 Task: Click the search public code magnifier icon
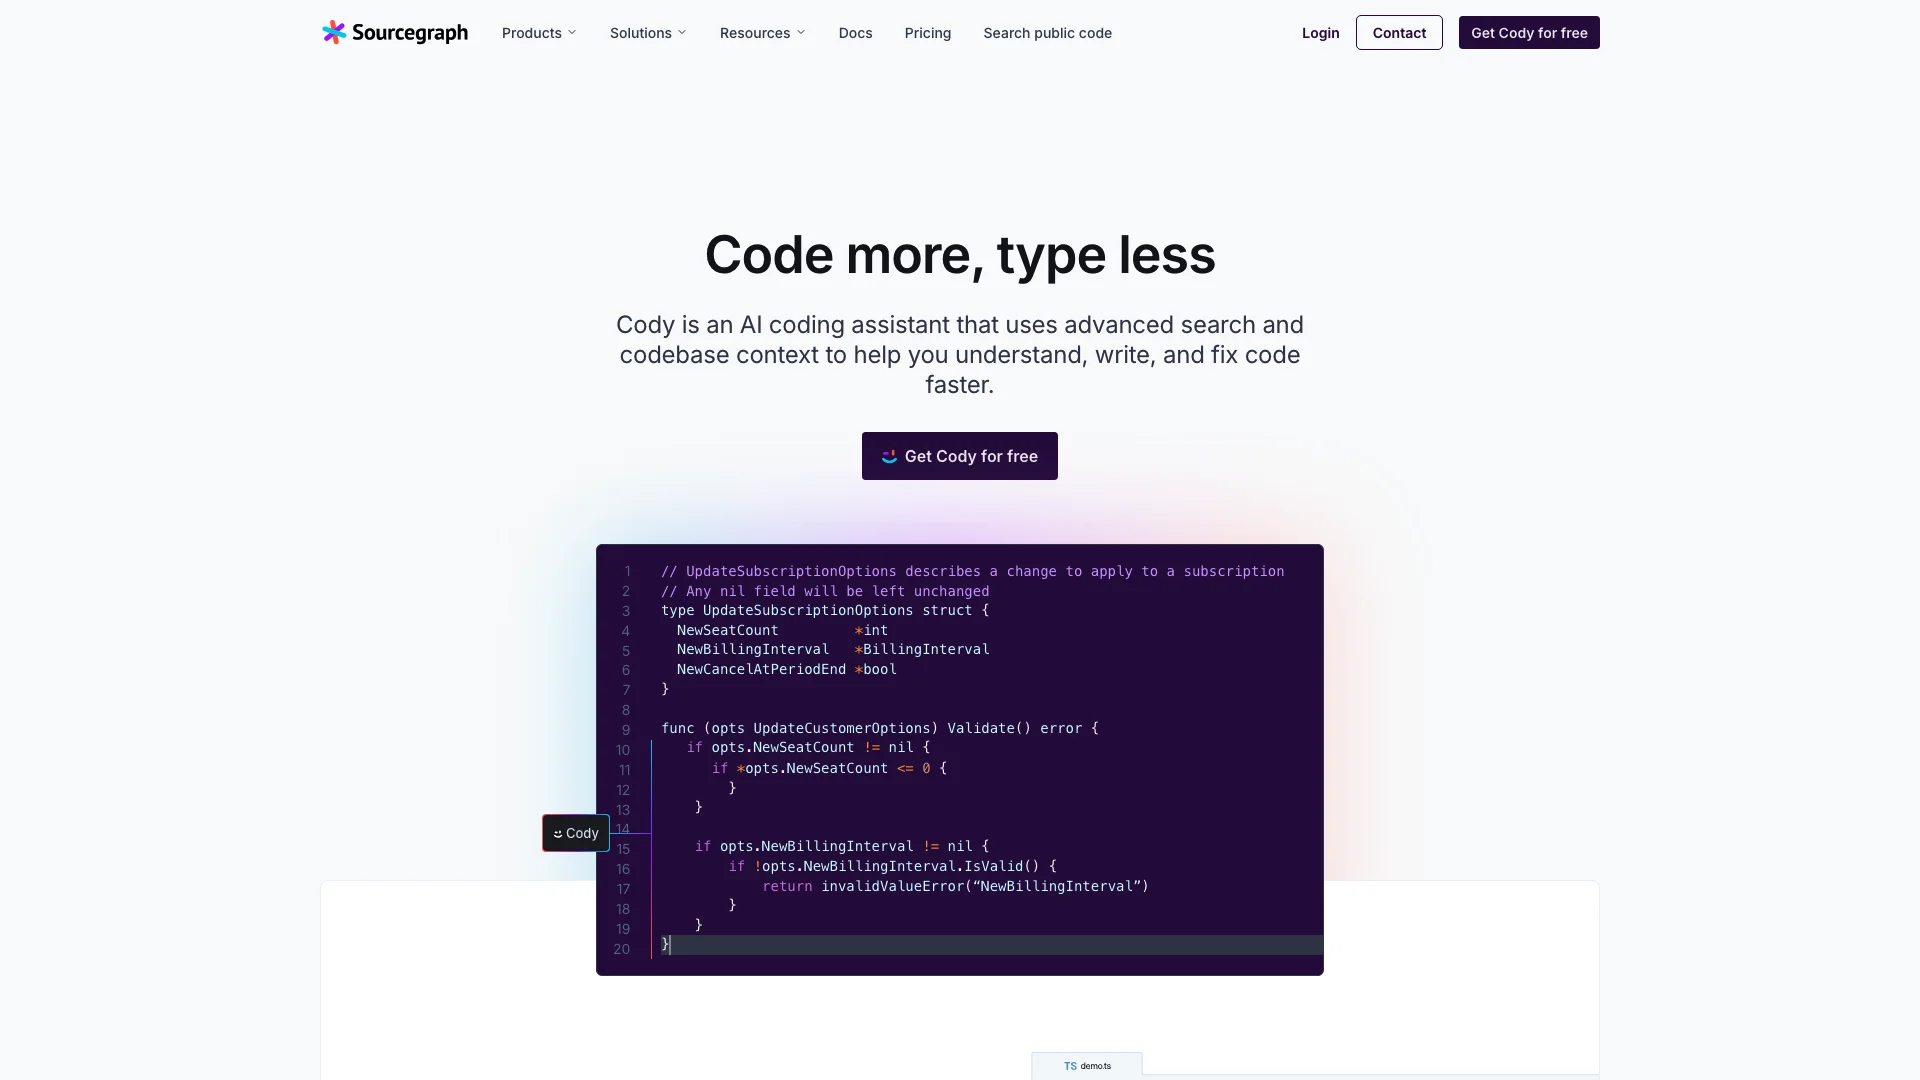pyautogui.click(x=1046, y=32)
